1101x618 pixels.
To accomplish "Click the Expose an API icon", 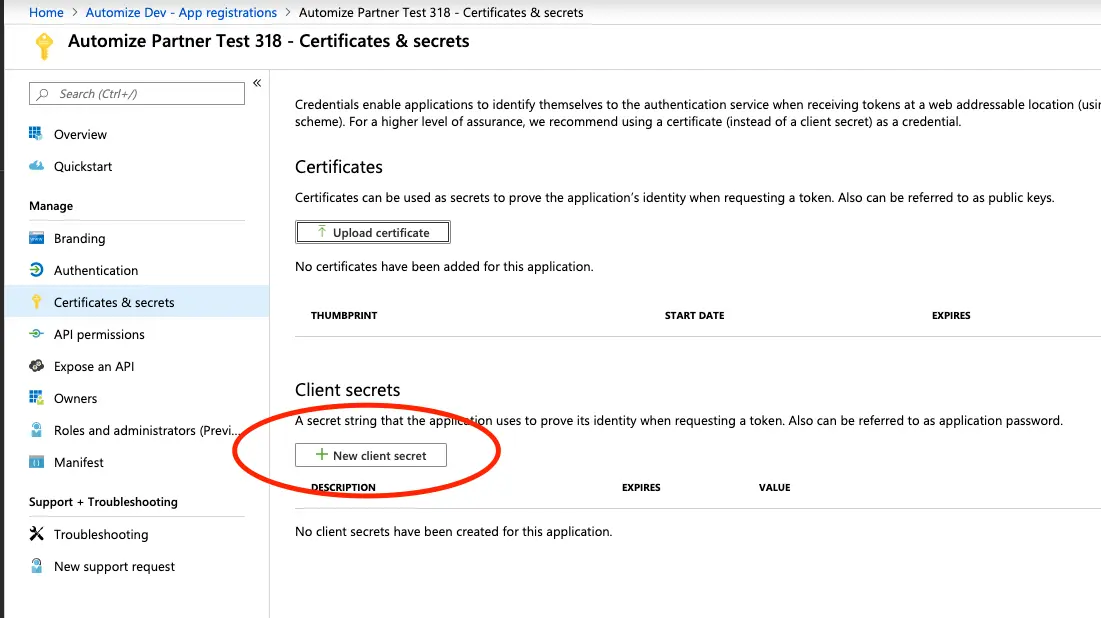I will 35,366.
